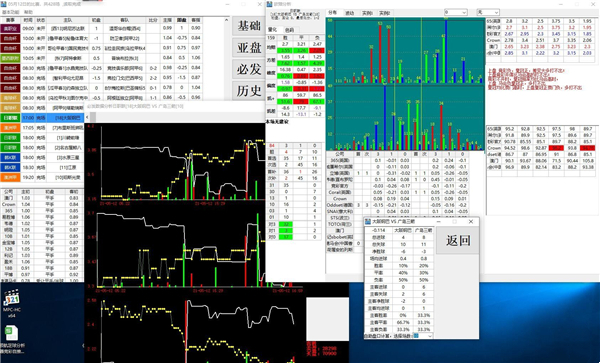
Task: Click the 历史 button
Action: click(249, 91)
